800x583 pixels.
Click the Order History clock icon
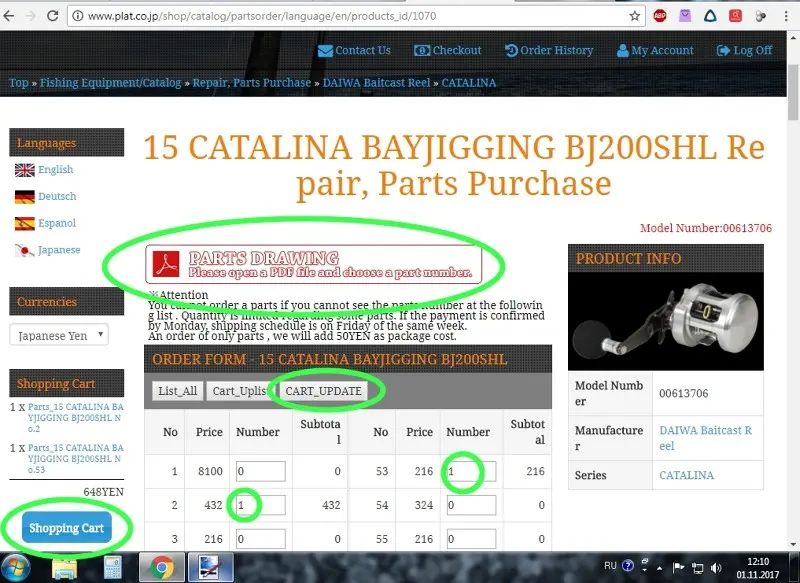511,50
